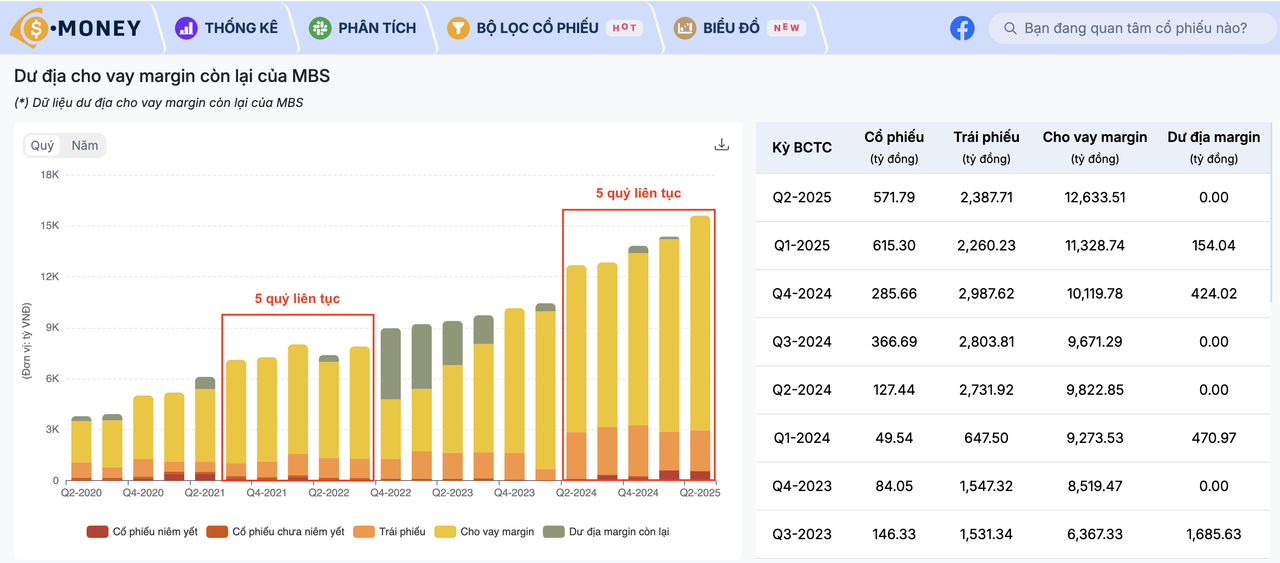Click the Q2-2020 bar in chart
1280x563 pixels.
pyautogui.click(x=81, y=448)
